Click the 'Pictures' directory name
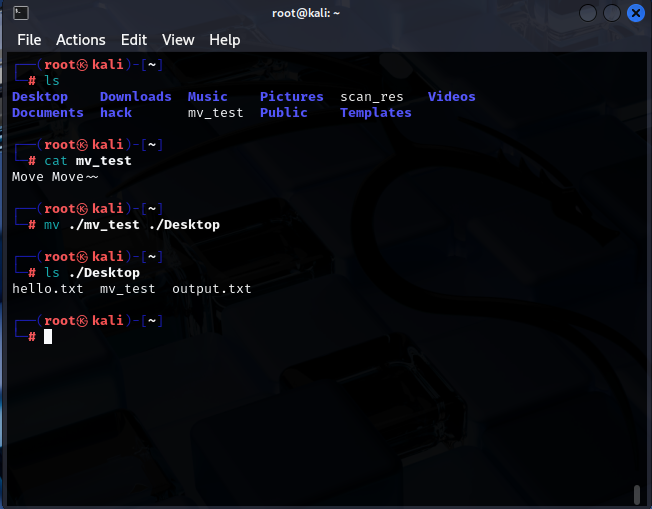This screenshot has height=509, width=652. pyautogui.click(x=291, y=96)
